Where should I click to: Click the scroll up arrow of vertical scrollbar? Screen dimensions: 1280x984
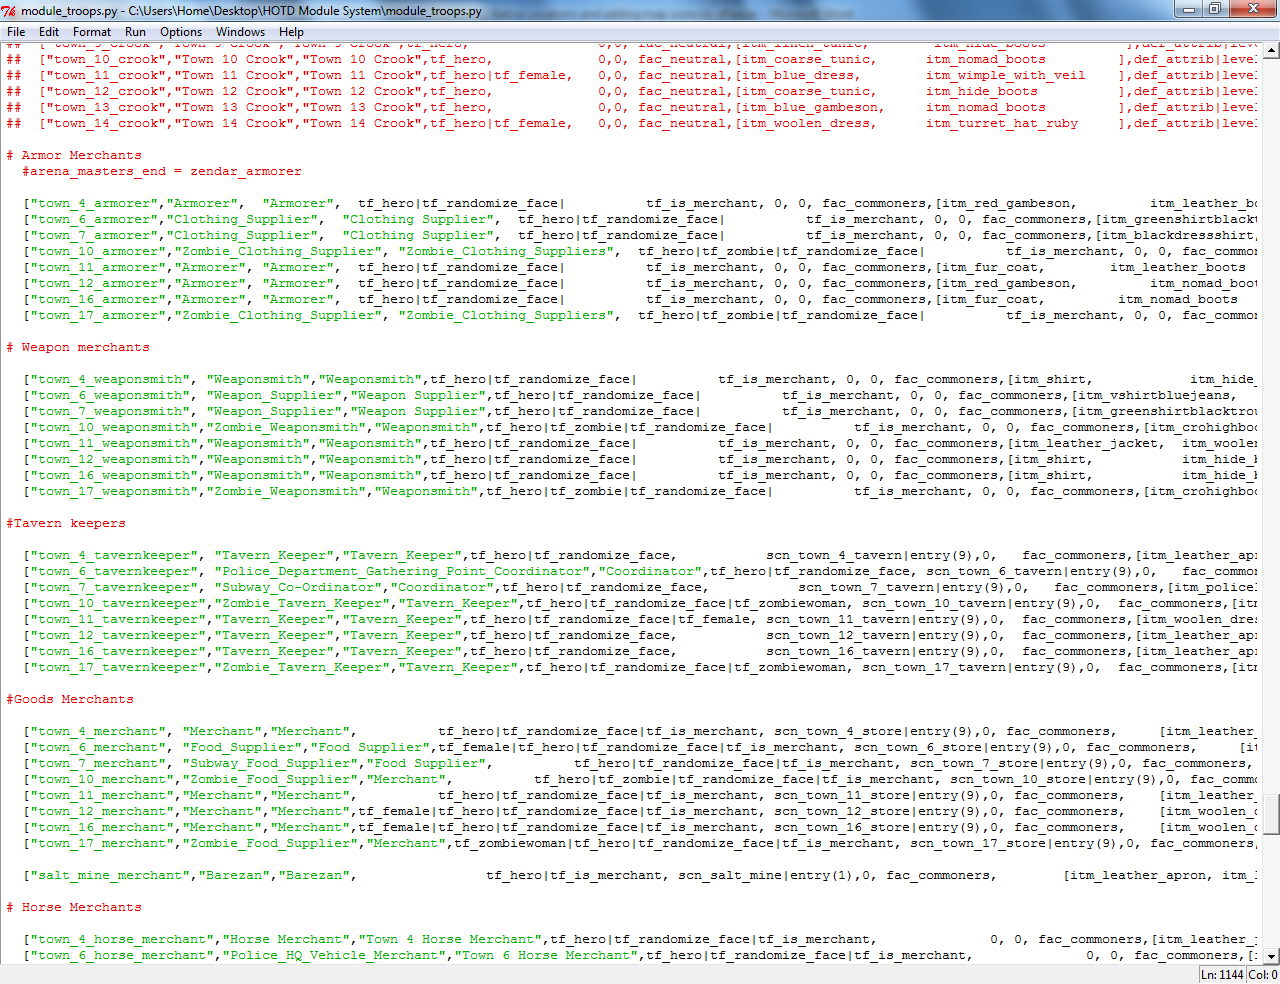tap(1271, 49)
